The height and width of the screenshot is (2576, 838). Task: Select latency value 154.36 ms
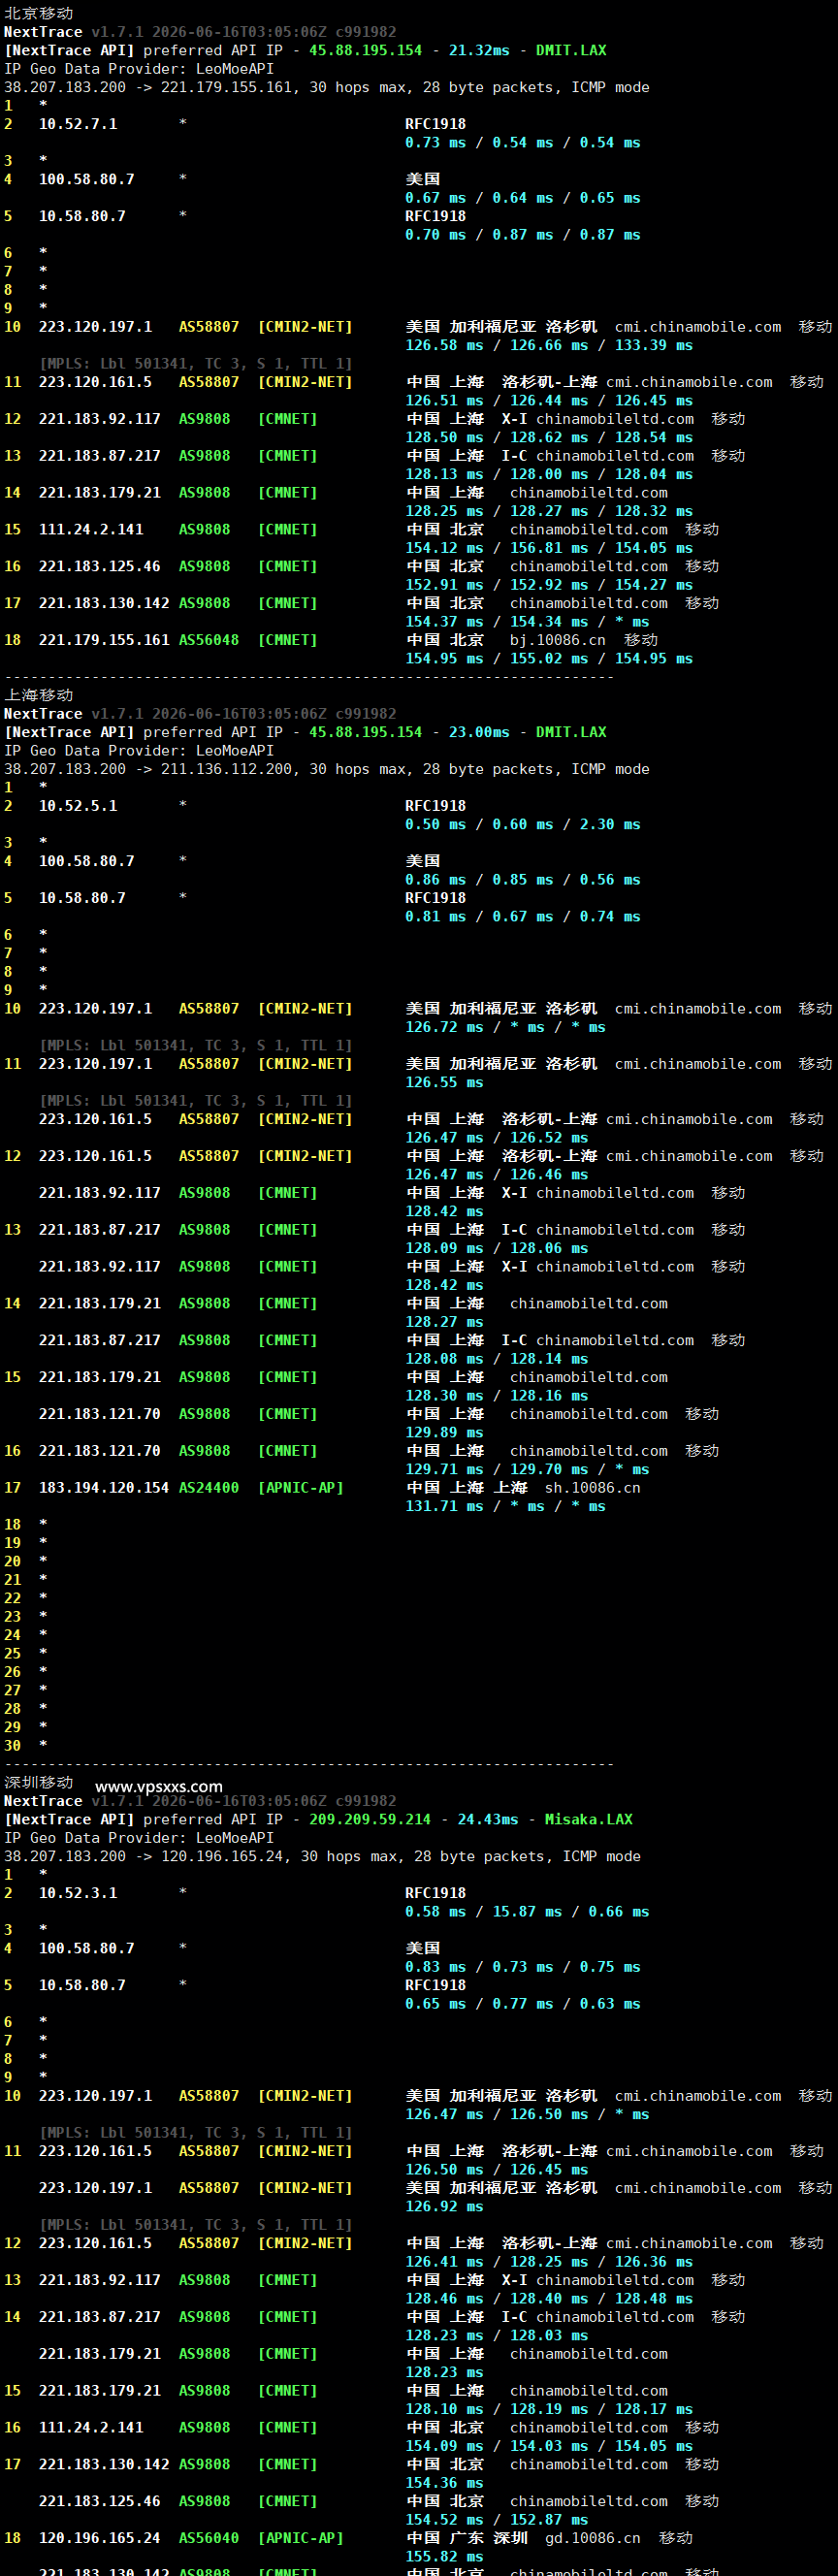click(x=444, y=2483)
